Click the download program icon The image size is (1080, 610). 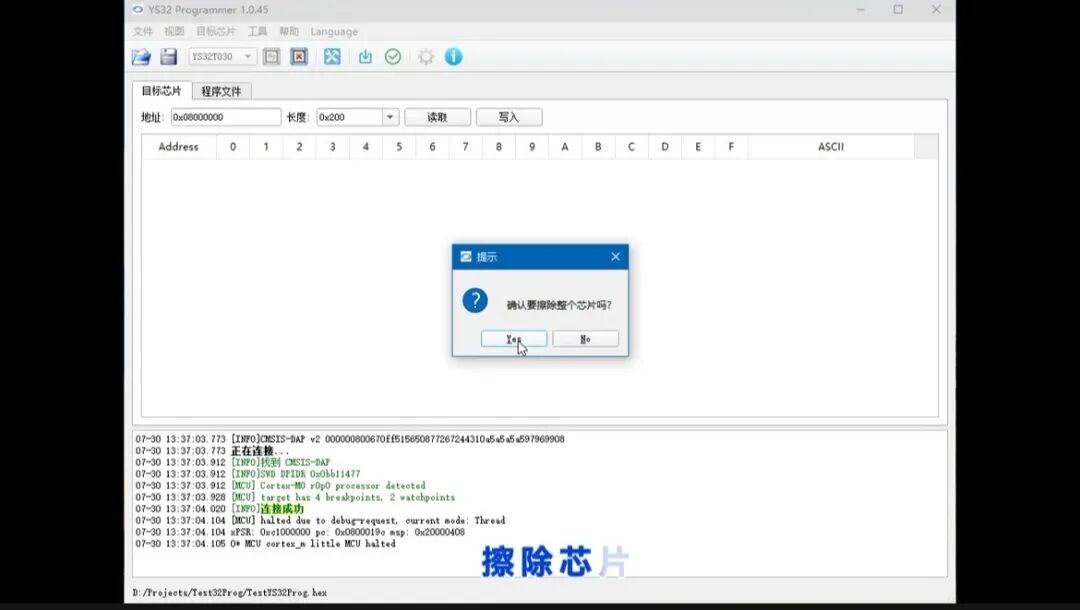click(x=365, y=56)
